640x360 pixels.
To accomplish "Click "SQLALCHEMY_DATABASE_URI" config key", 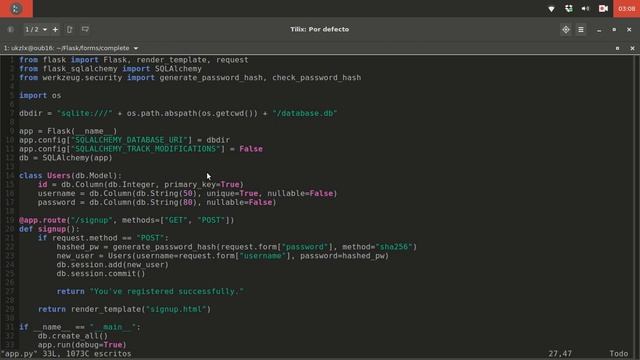I will click(x=129, y=140).
